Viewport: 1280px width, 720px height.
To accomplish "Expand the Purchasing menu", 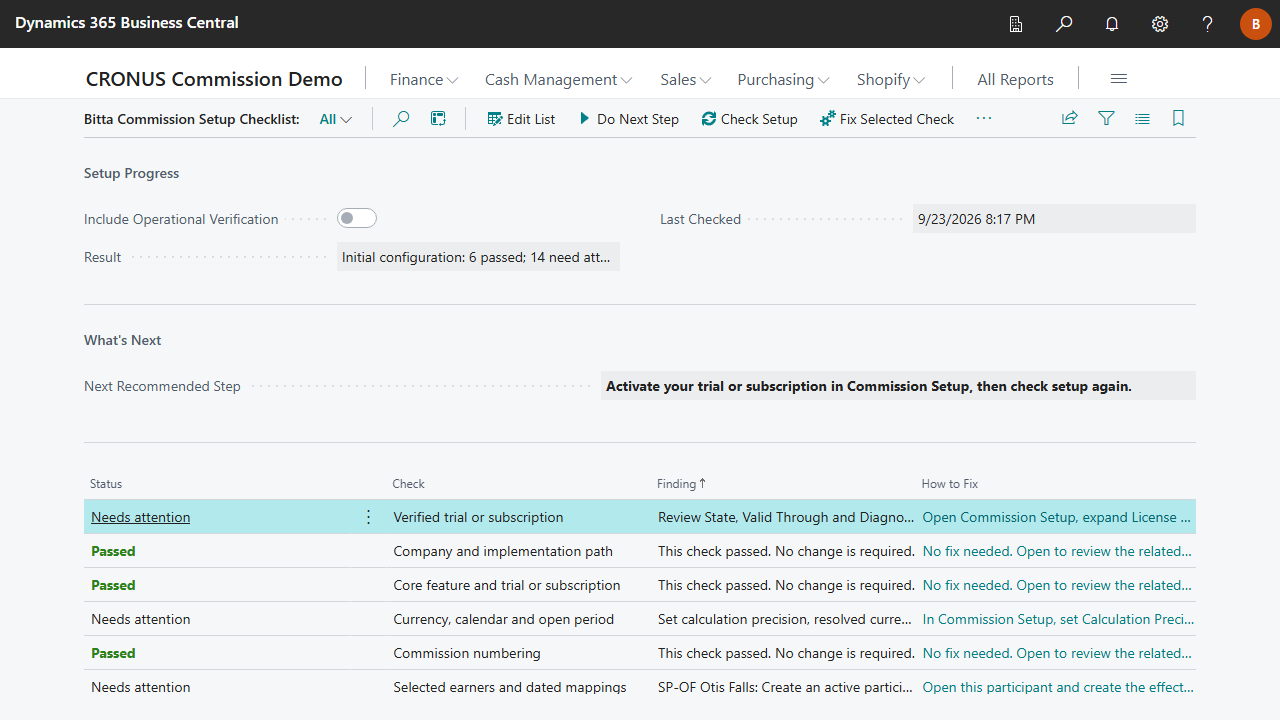I will pyautogui.click(x=783, y=79).
